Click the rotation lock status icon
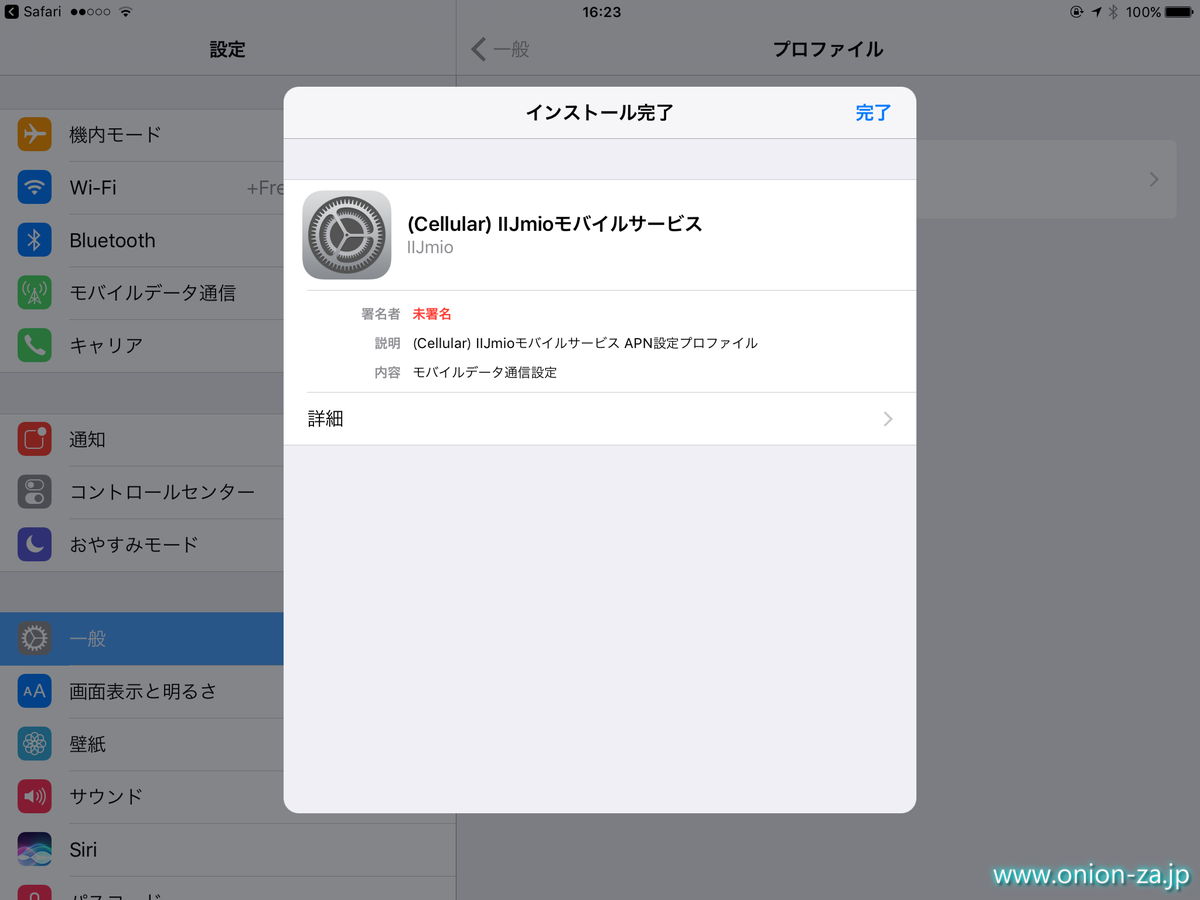The width and height of the screenshot is (1200, 900). (1076, 12)
